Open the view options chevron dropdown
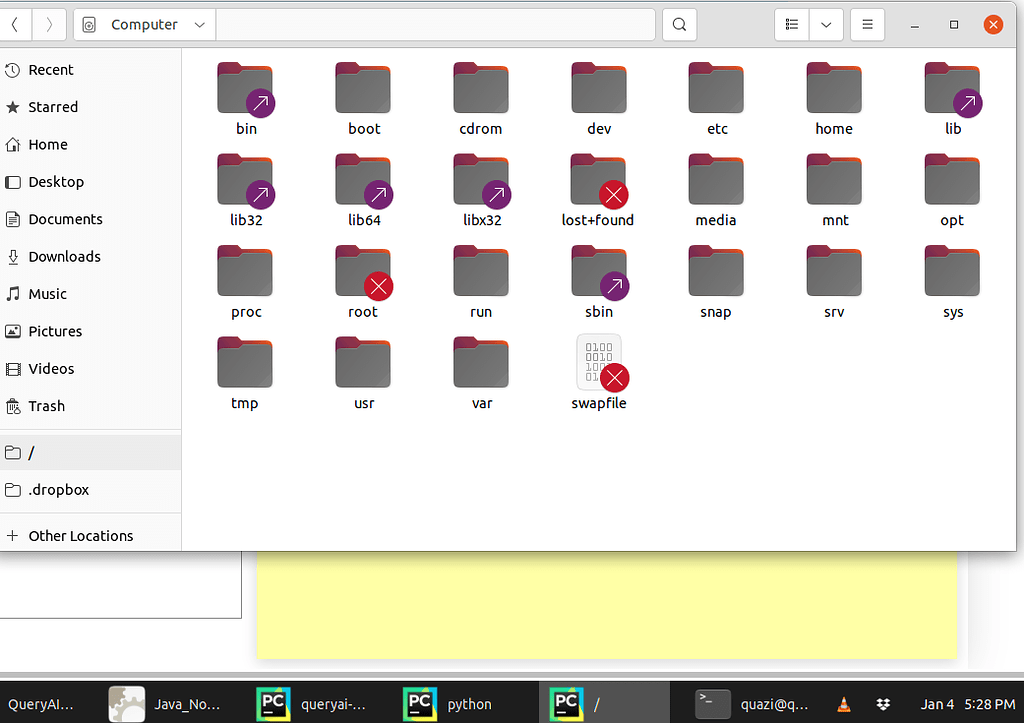The height and width of the screenshot is (723, 1024). (826, 24)
